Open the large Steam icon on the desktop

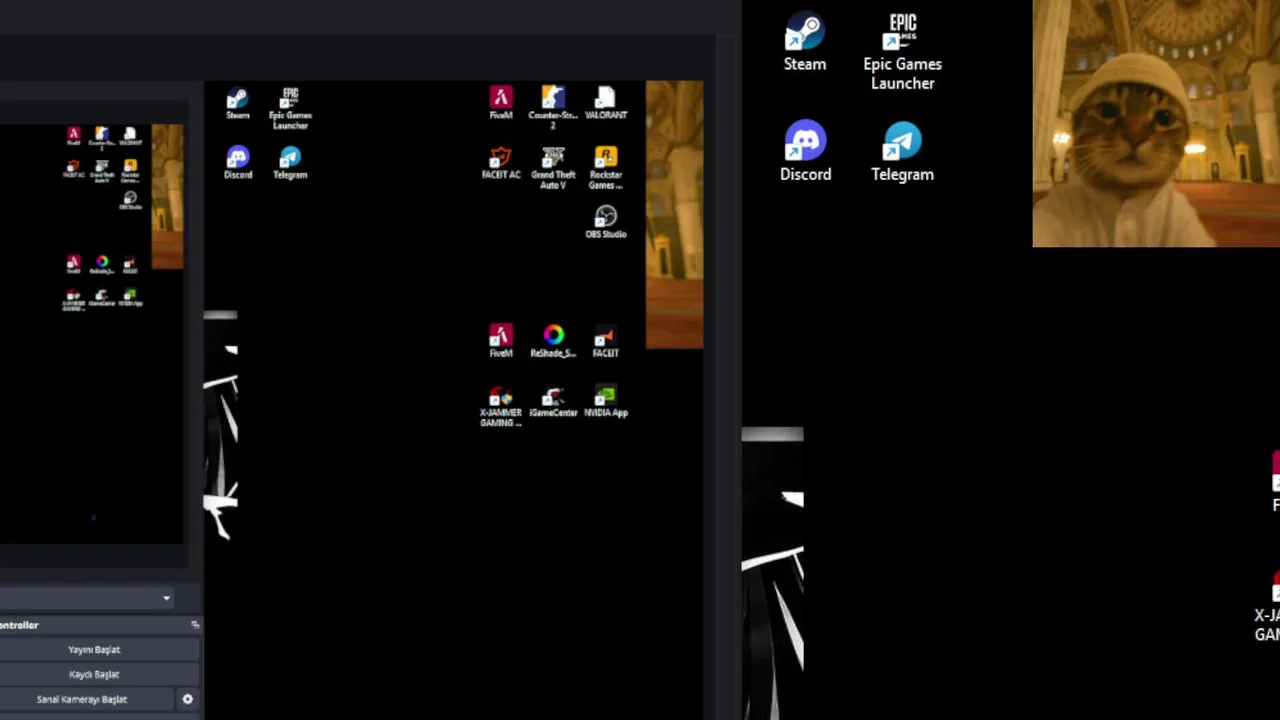point(805,43)
